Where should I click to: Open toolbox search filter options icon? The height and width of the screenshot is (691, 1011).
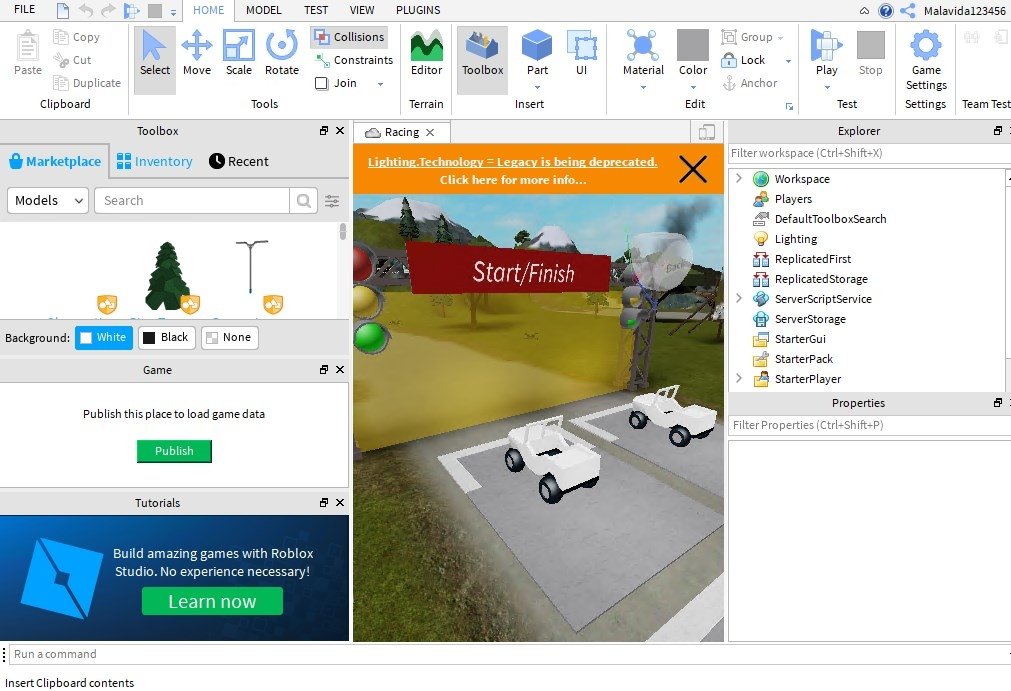pyautogui.click(x=332, y=200)
